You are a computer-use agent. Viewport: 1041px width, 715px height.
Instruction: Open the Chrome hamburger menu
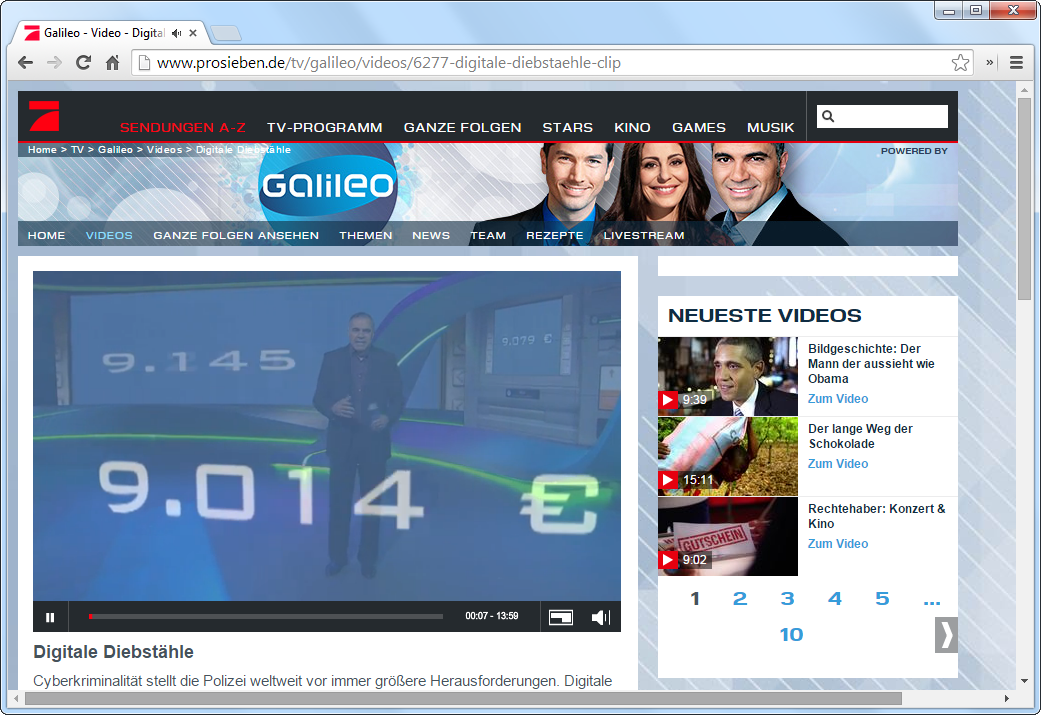(x=1016, y=62)
